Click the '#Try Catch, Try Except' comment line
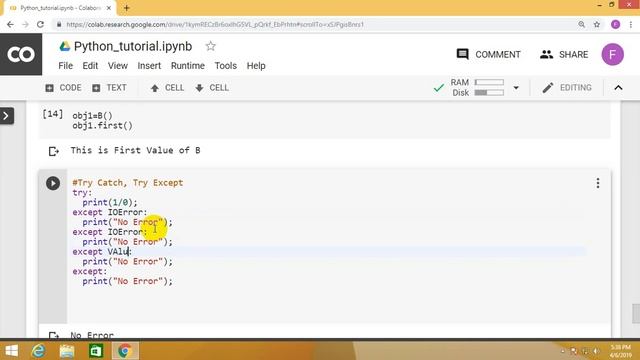This screenshot has height=360, width=640. point(128,182)
